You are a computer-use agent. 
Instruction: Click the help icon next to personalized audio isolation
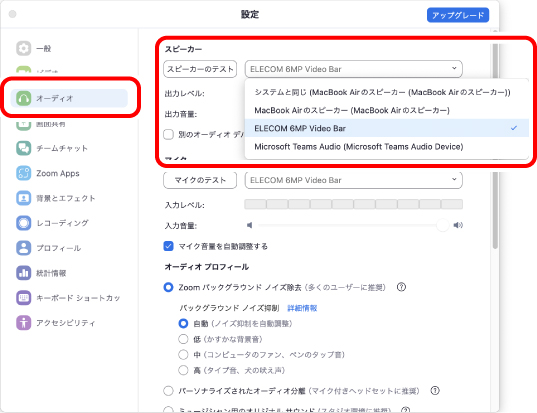click(435, 390)
